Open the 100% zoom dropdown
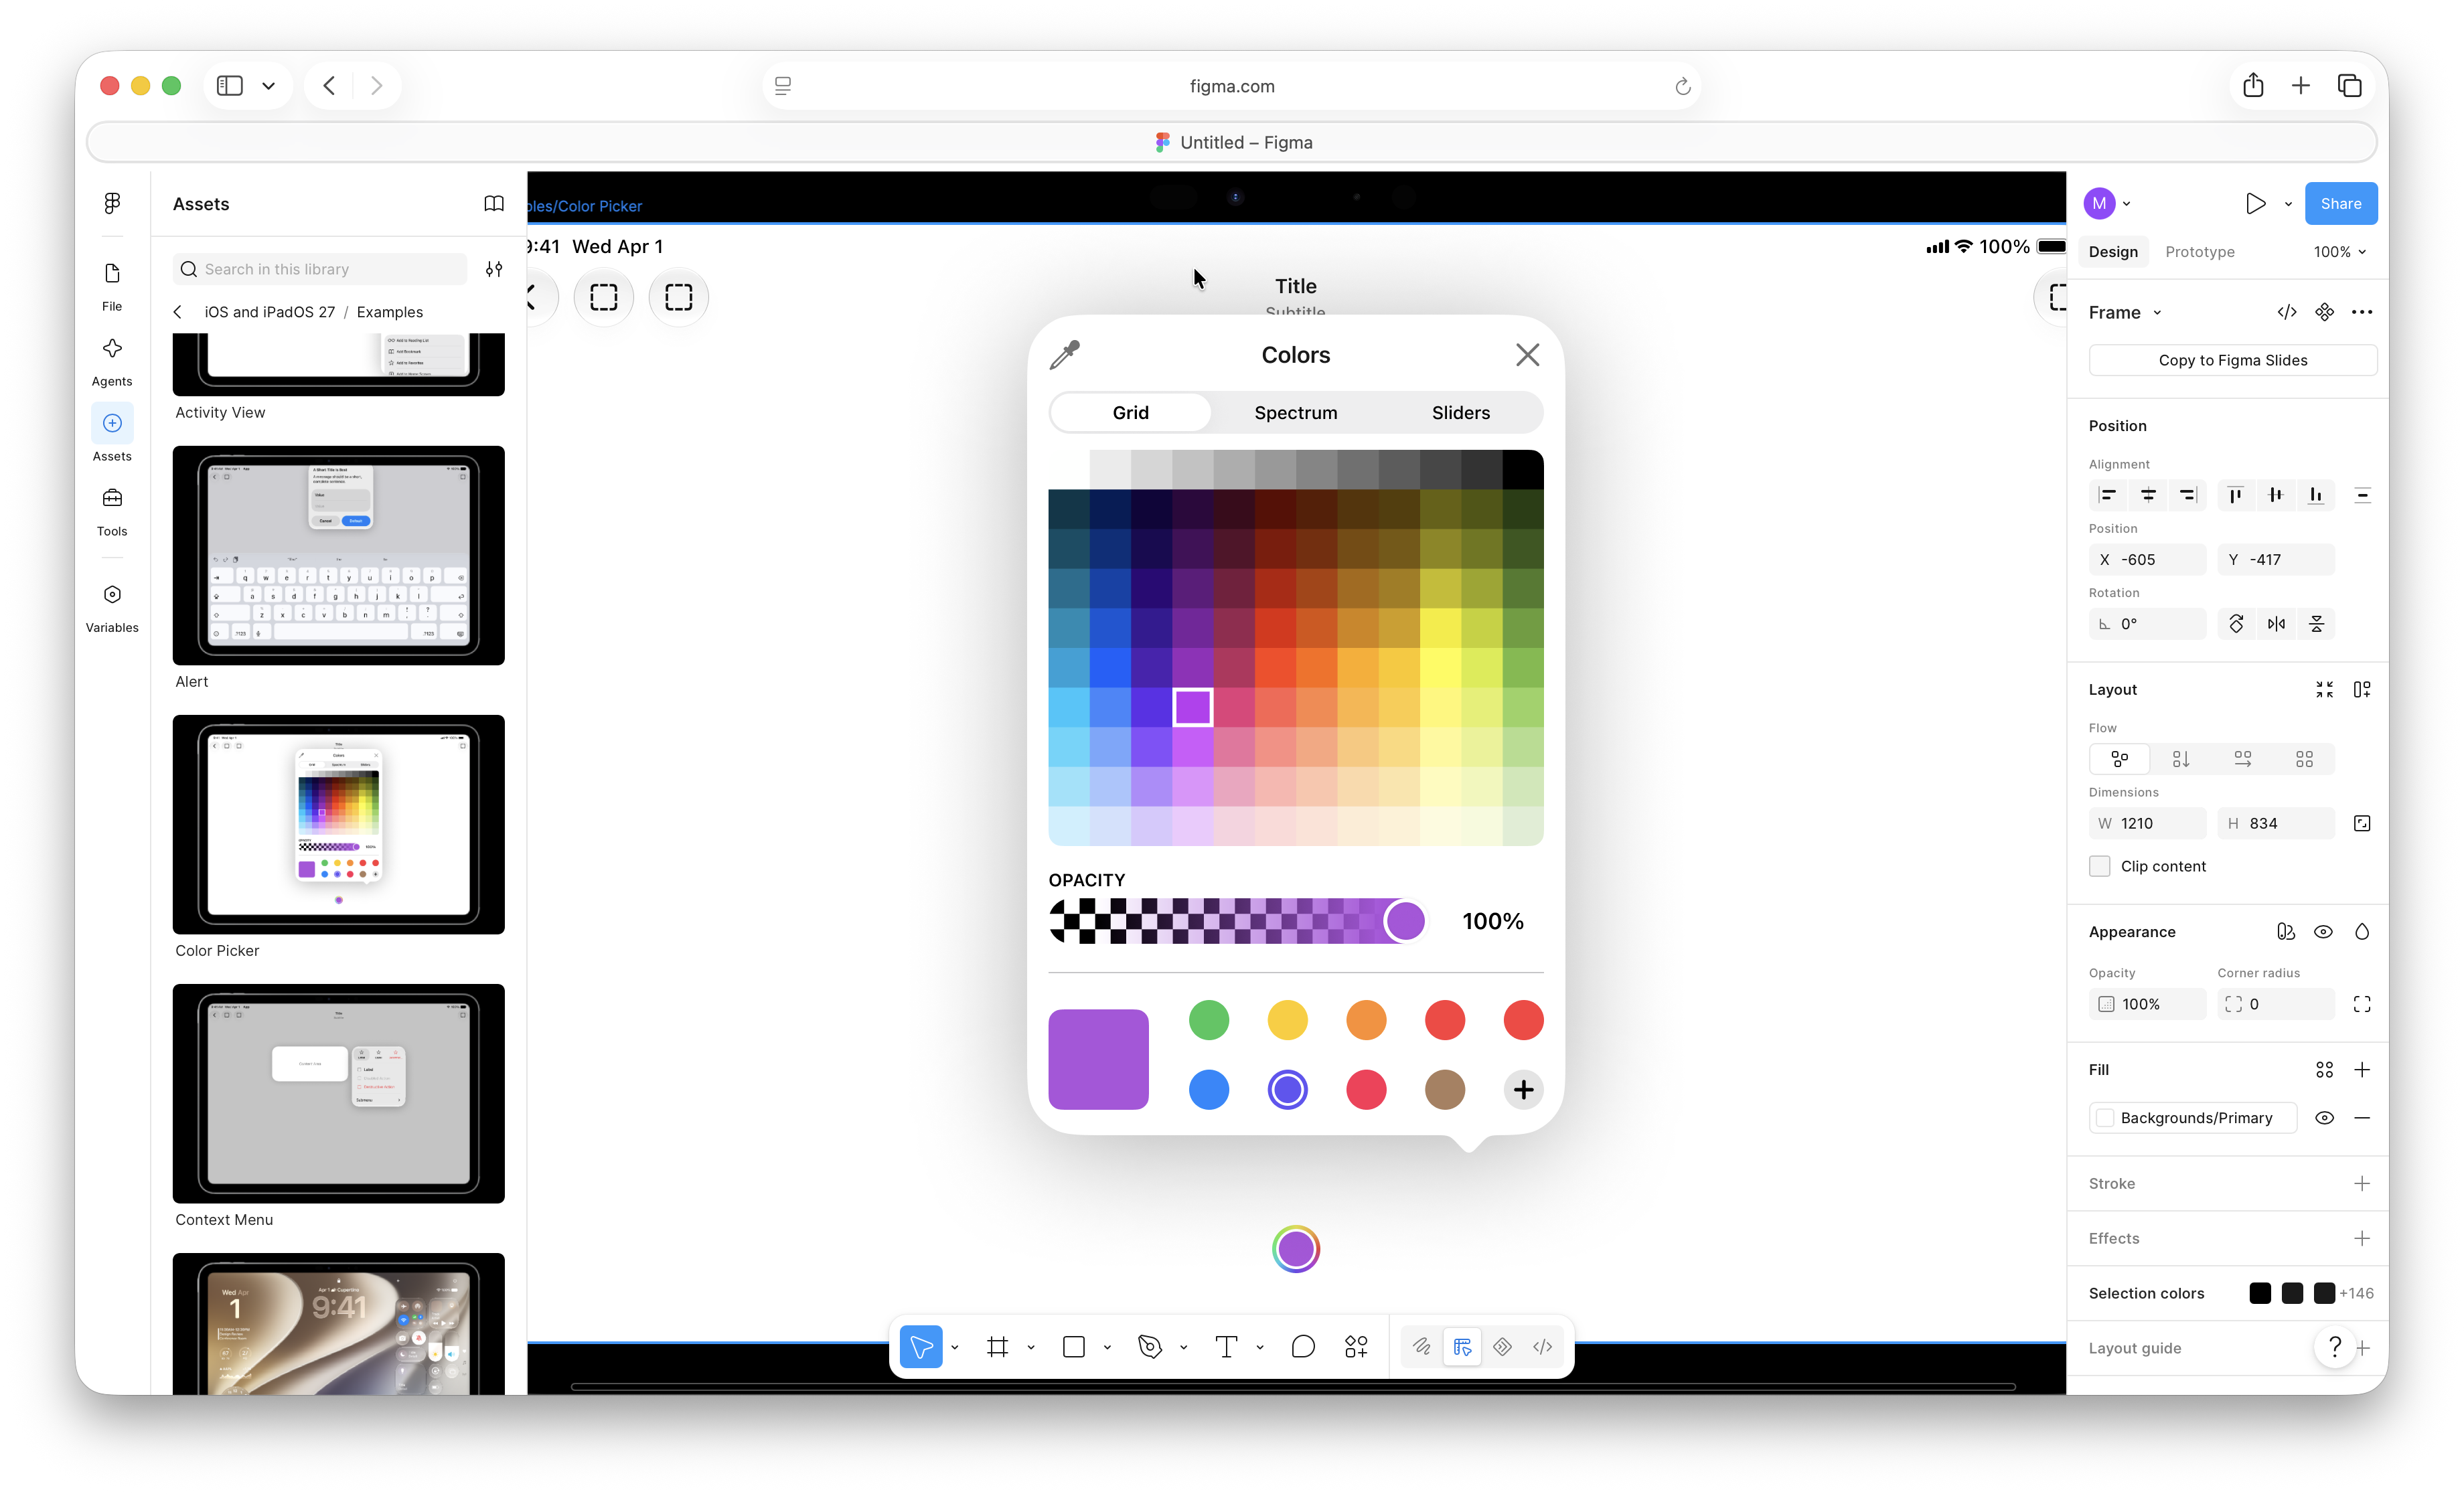 [2340, 252]
